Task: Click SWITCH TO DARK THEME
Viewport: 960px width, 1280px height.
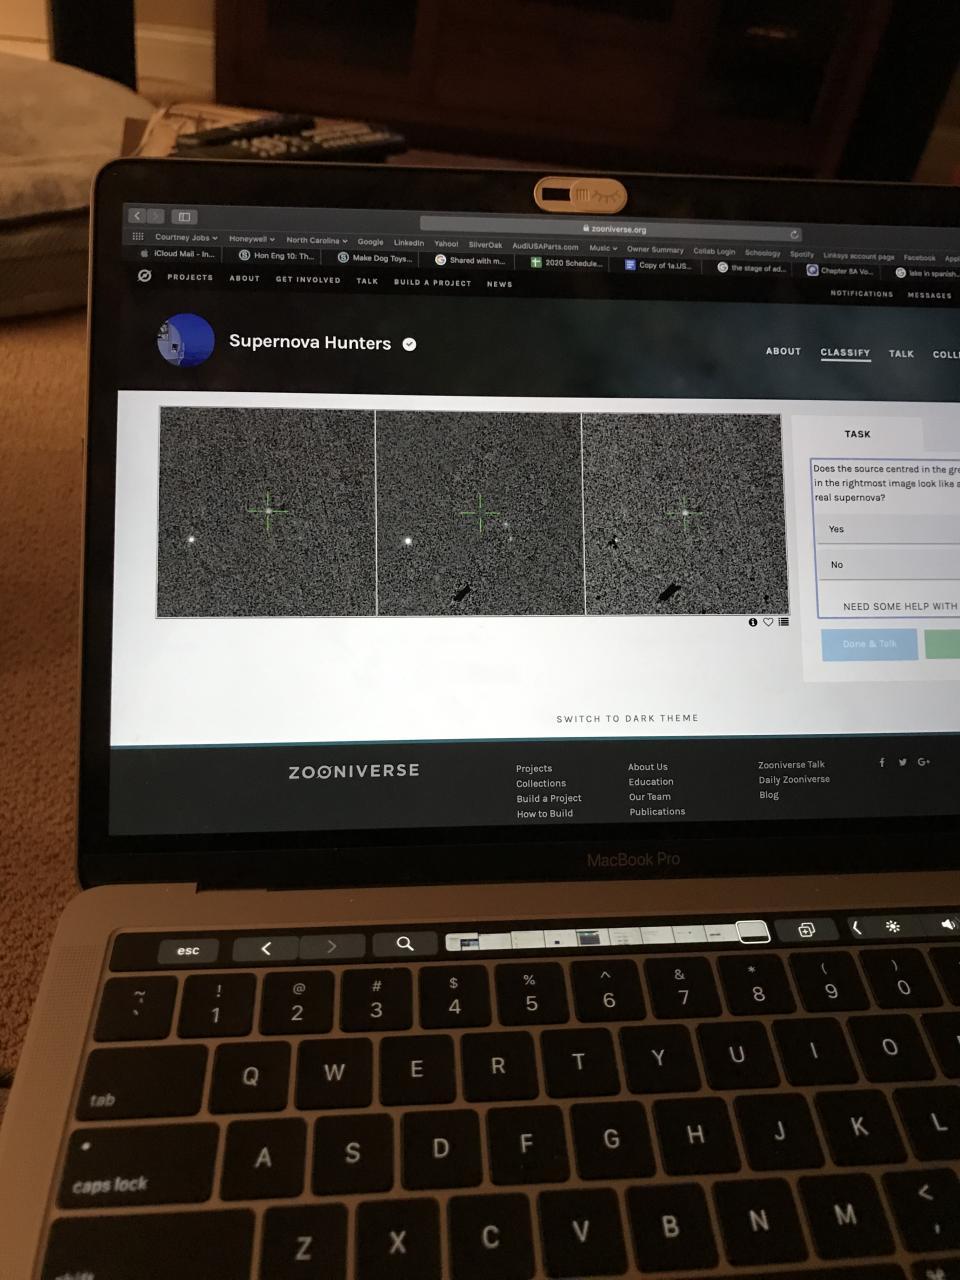Action: coord(627,718)
